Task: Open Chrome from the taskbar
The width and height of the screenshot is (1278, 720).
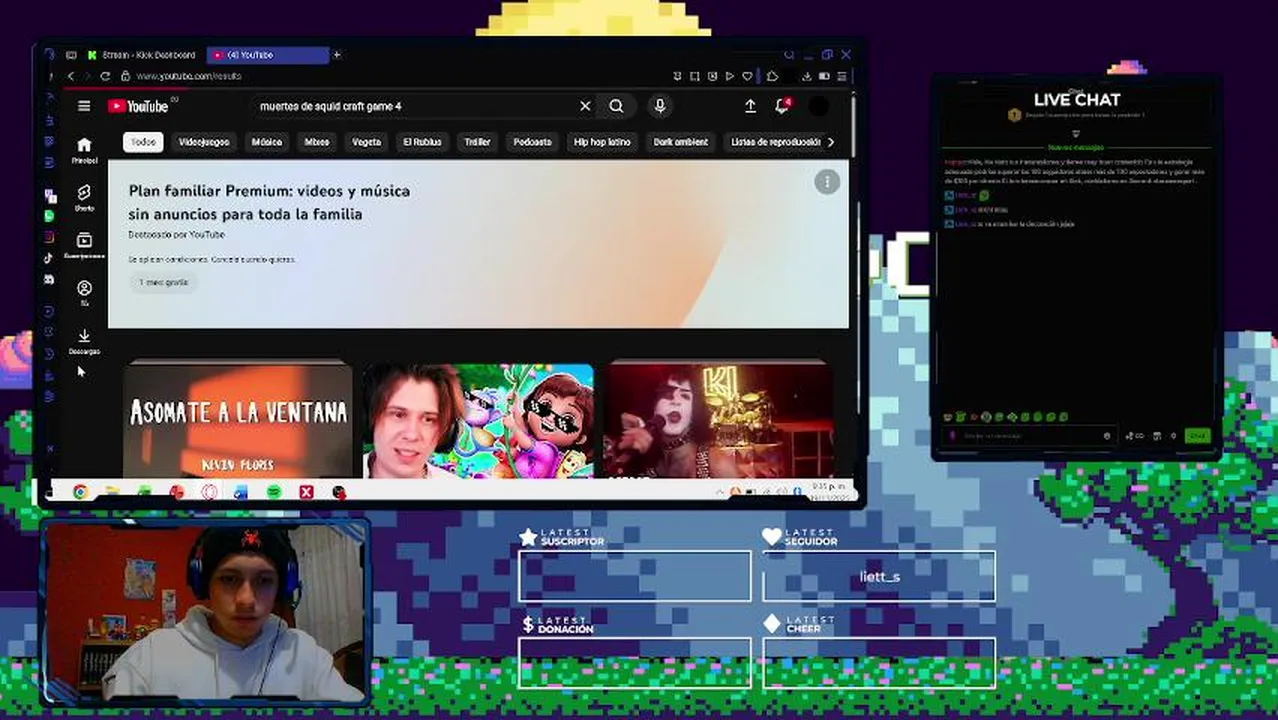Action: tap(80, 492)
